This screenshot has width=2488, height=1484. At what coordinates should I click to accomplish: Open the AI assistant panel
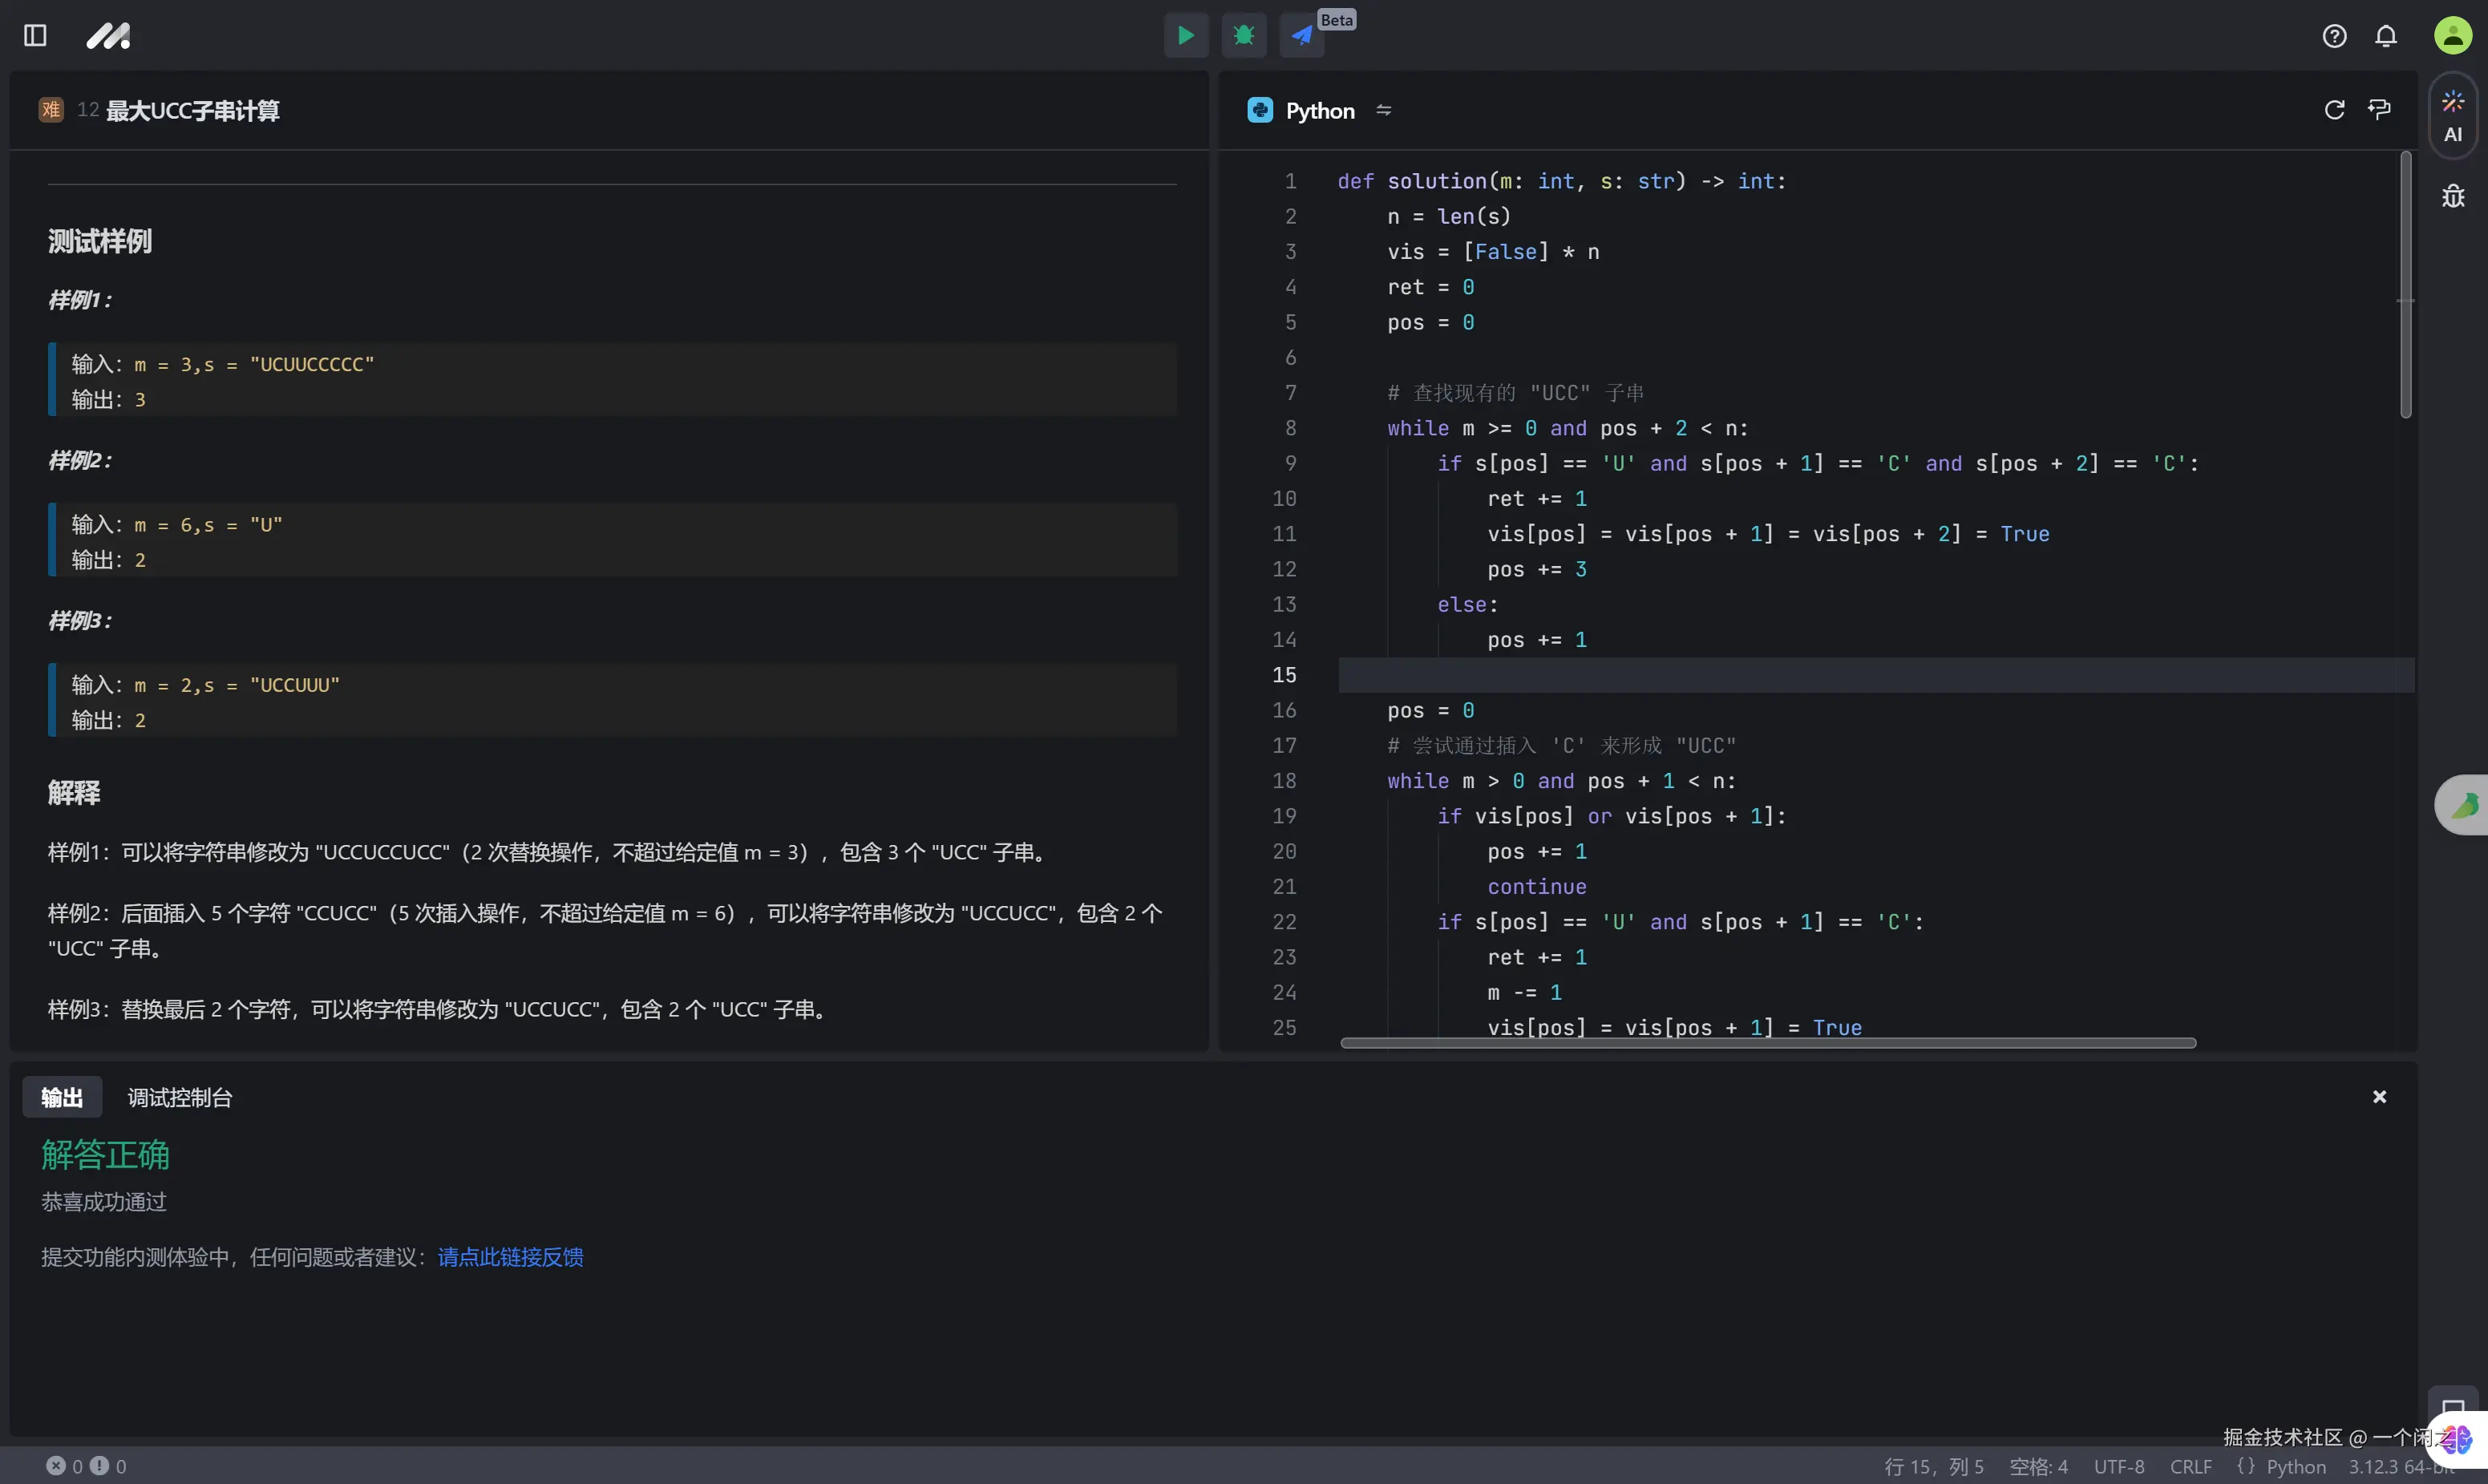click(2453, 117)
